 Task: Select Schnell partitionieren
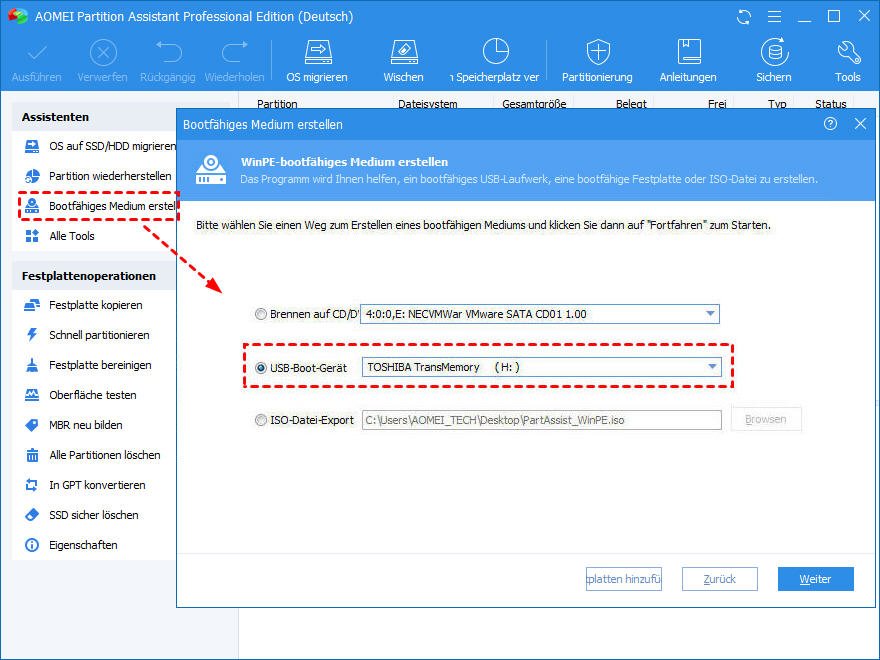(87, 335)
